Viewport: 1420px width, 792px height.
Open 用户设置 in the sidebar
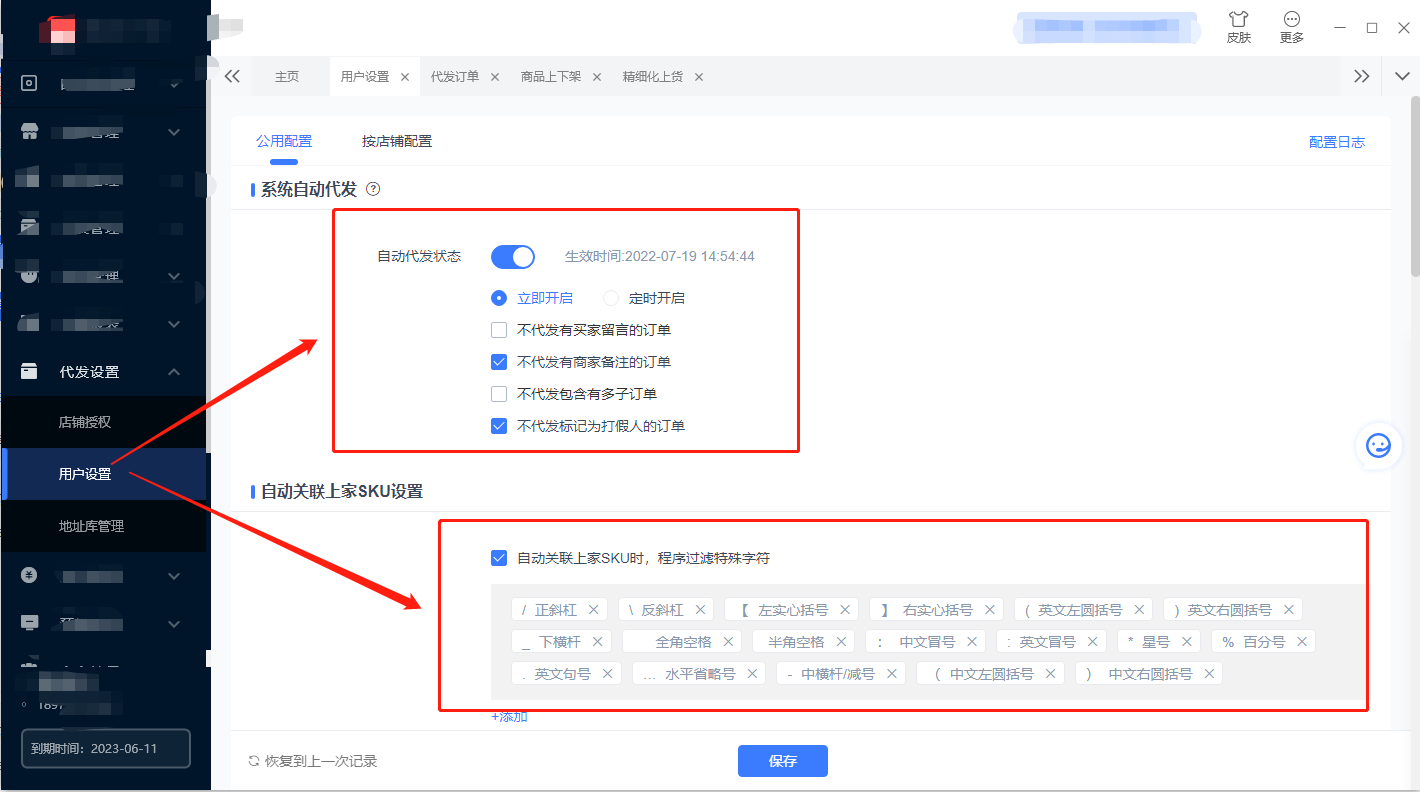(x=85, y=474)
